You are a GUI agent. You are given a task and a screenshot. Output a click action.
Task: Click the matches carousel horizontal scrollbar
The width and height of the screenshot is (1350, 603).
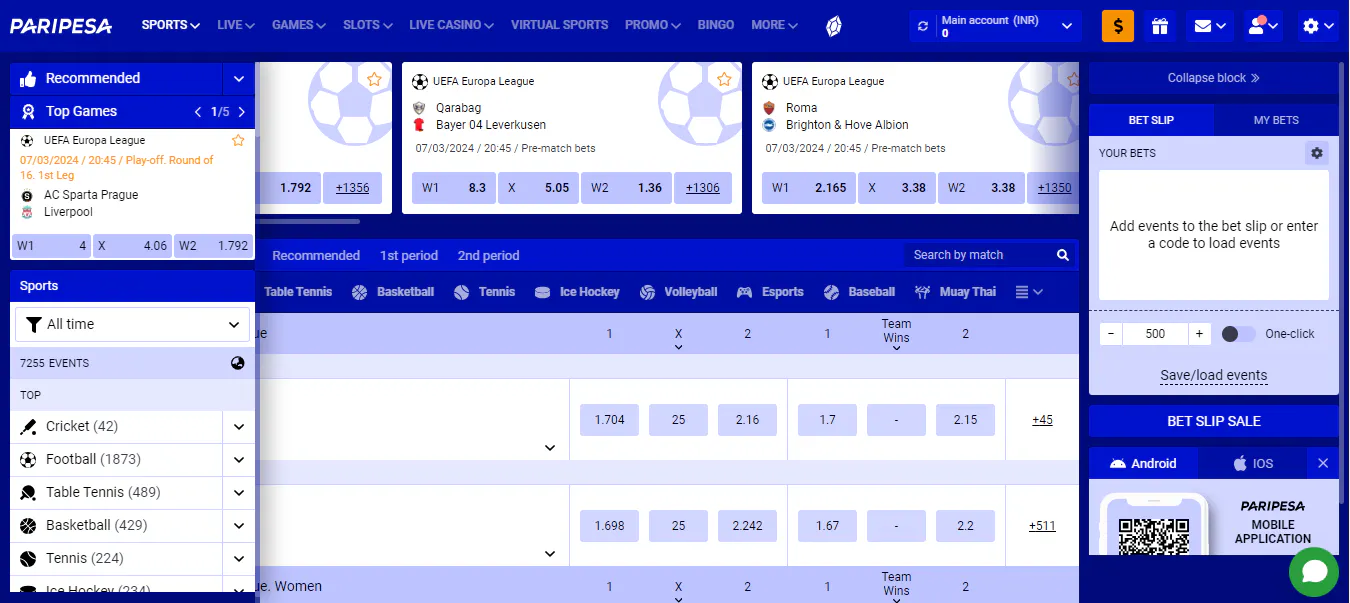[308, 221]
